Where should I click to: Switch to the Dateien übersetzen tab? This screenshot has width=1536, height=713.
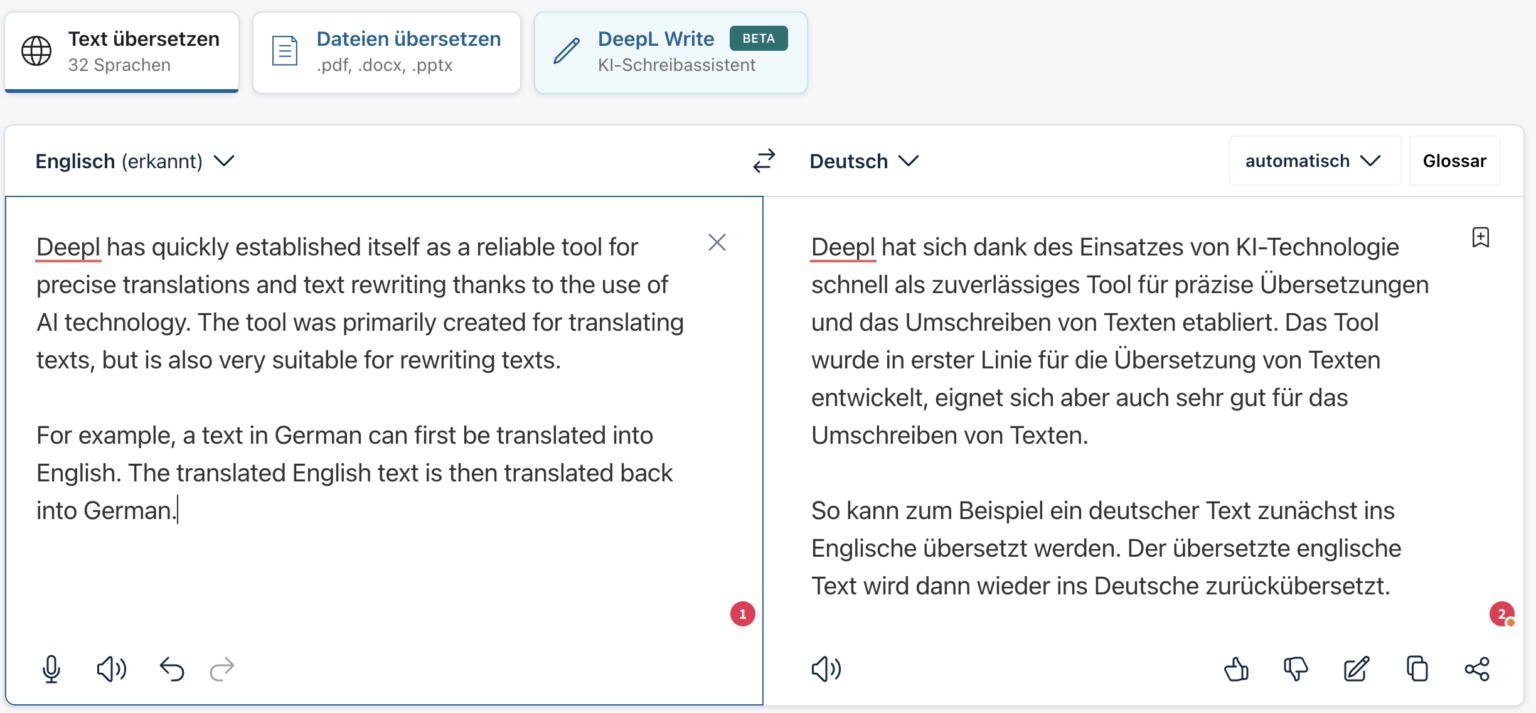click(x=387, y=52)
